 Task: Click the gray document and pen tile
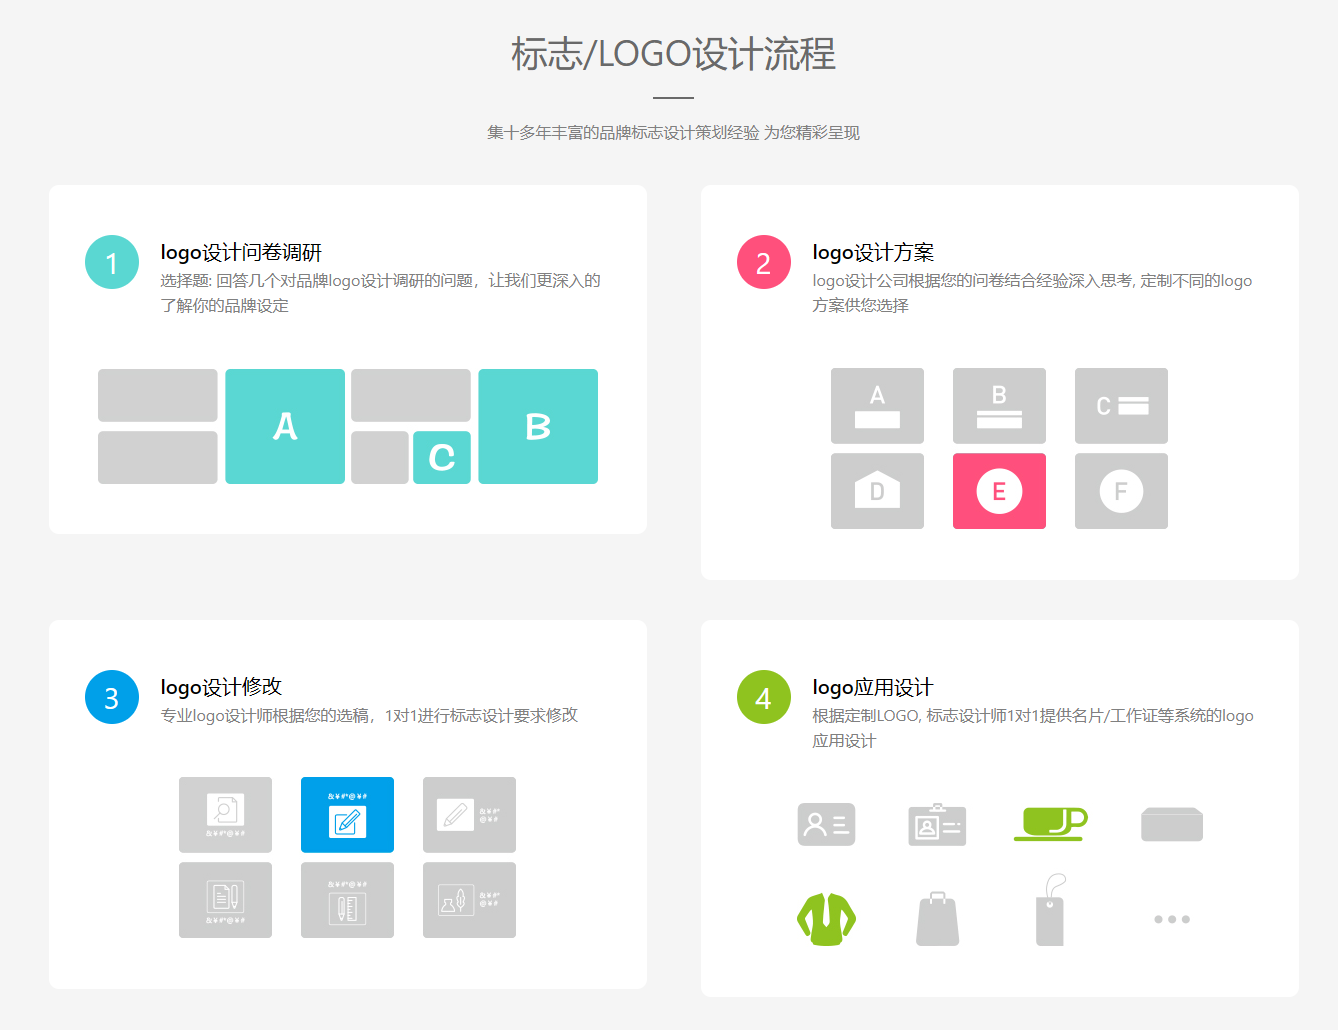(x=225, y=900)
